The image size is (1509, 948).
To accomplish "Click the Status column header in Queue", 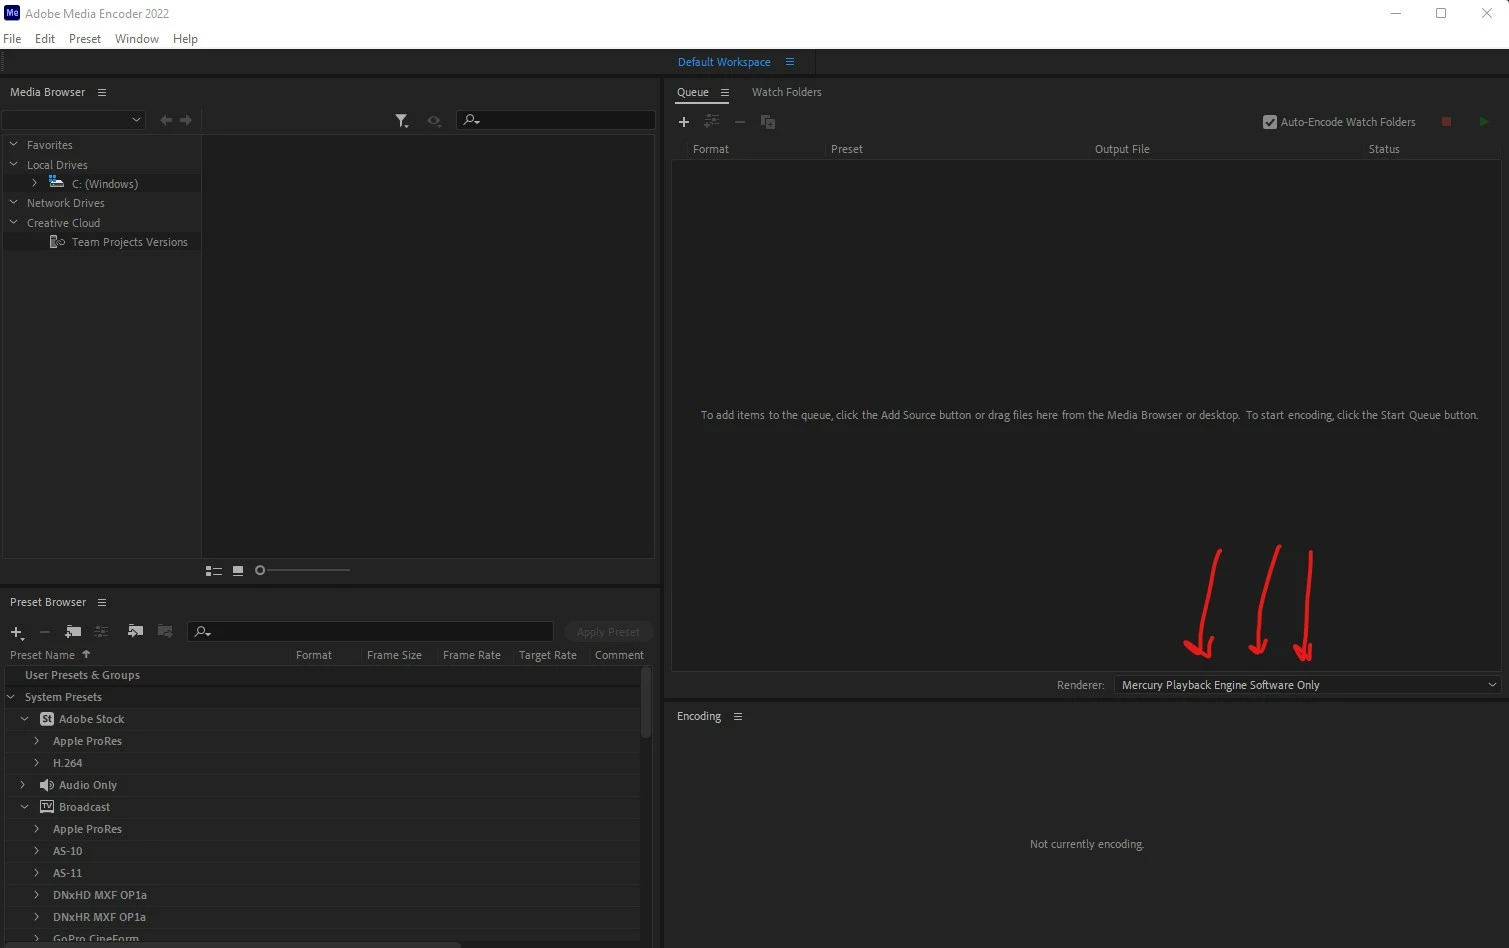I will pyautogui.click(x=1384, y=149).
